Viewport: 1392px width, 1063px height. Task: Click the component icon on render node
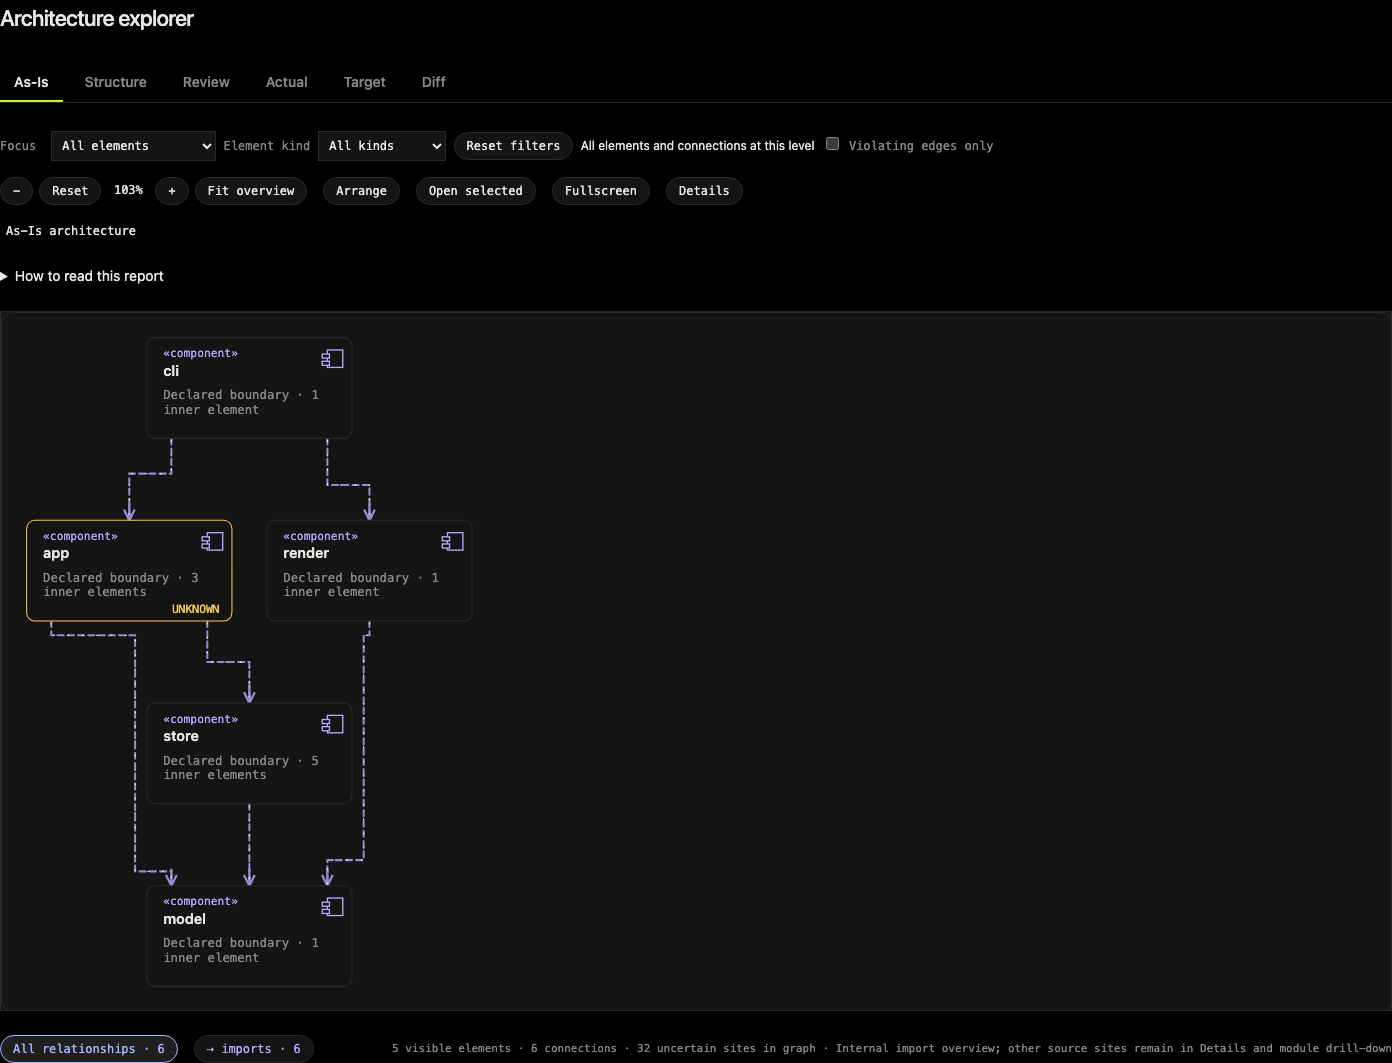click(452, 542)
